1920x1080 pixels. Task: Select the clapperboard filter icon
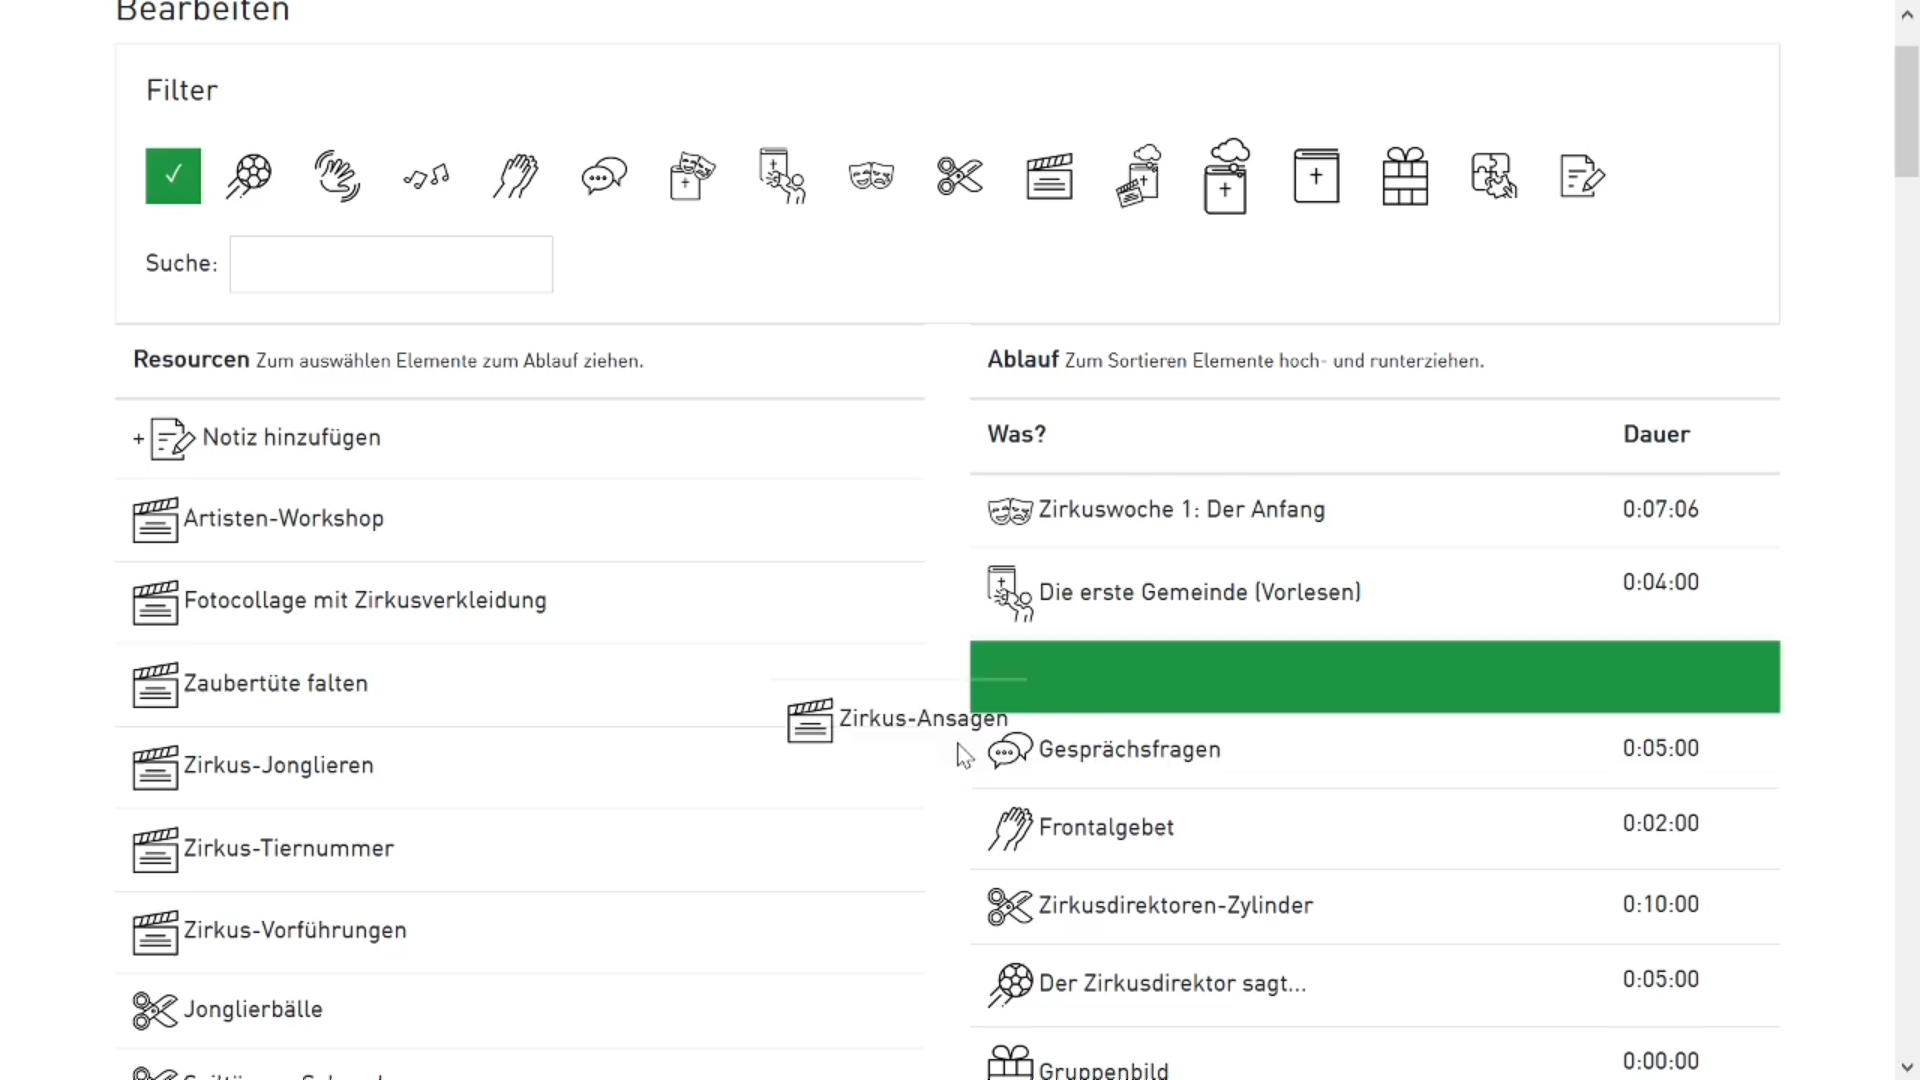click(x=1049, y=176)
